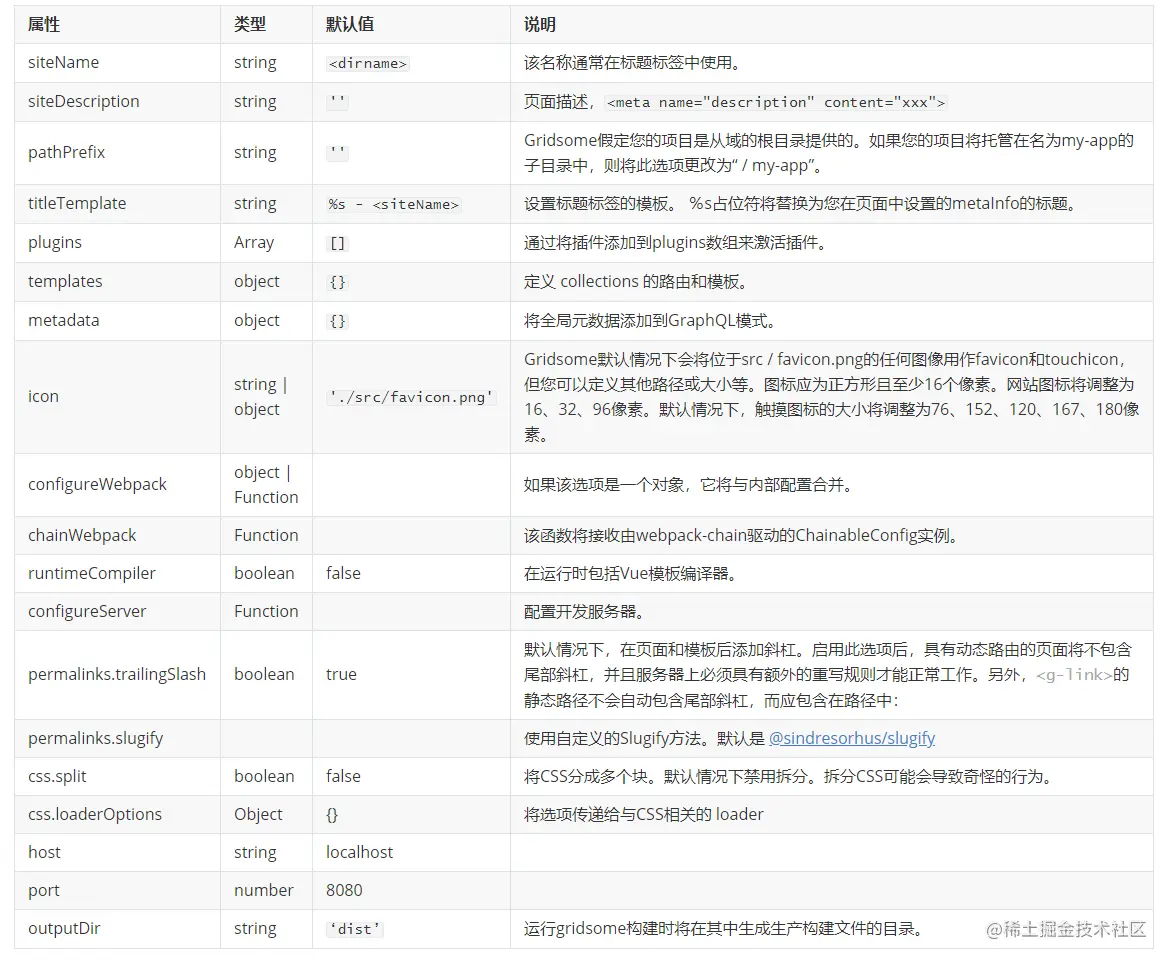The image size is (1172, 965).
Task: Select the chainWebpack property cell
Action: click(117, 535)
